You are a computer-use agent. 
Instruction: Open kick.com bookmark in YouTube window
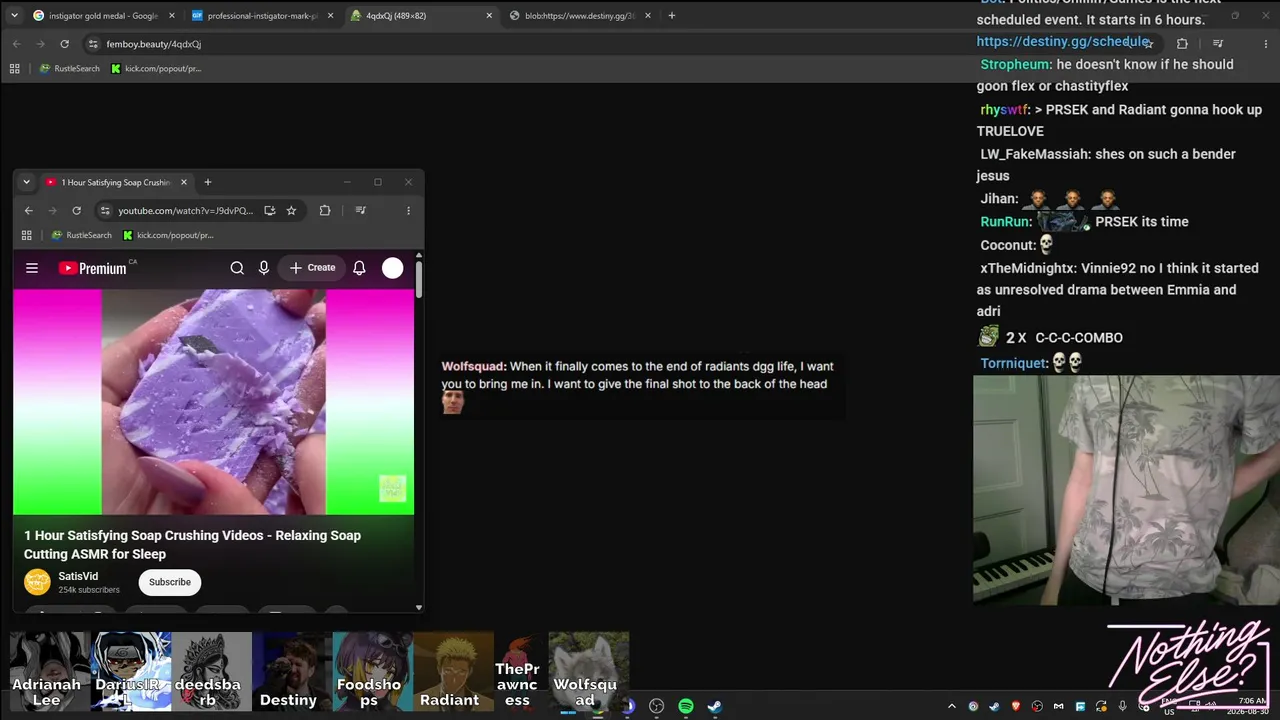(x=168, y=236)
